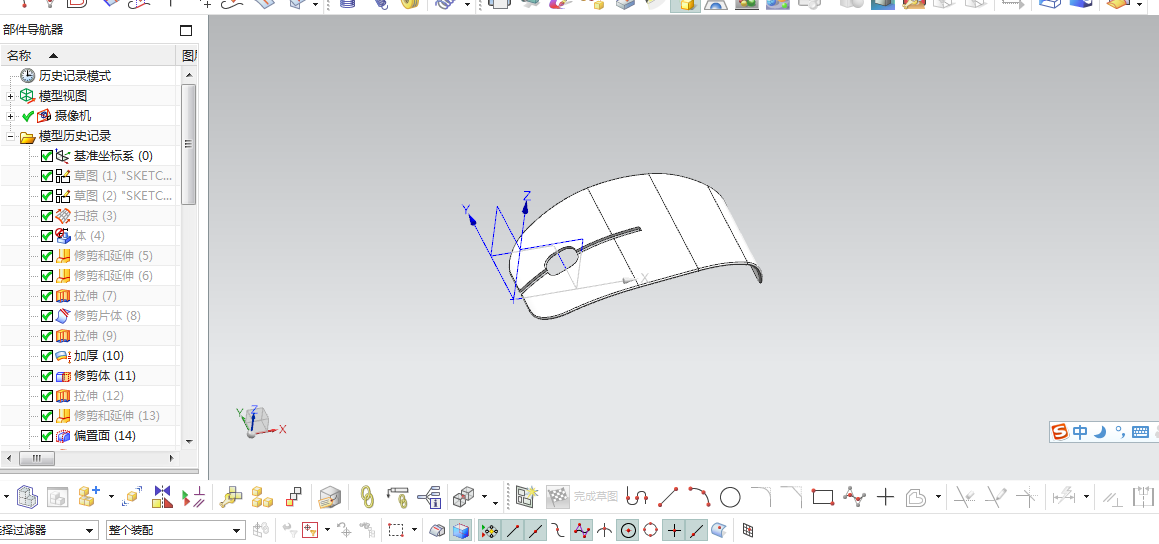Open the 选择过滤器 dropdown

click(x=90, y=530)
